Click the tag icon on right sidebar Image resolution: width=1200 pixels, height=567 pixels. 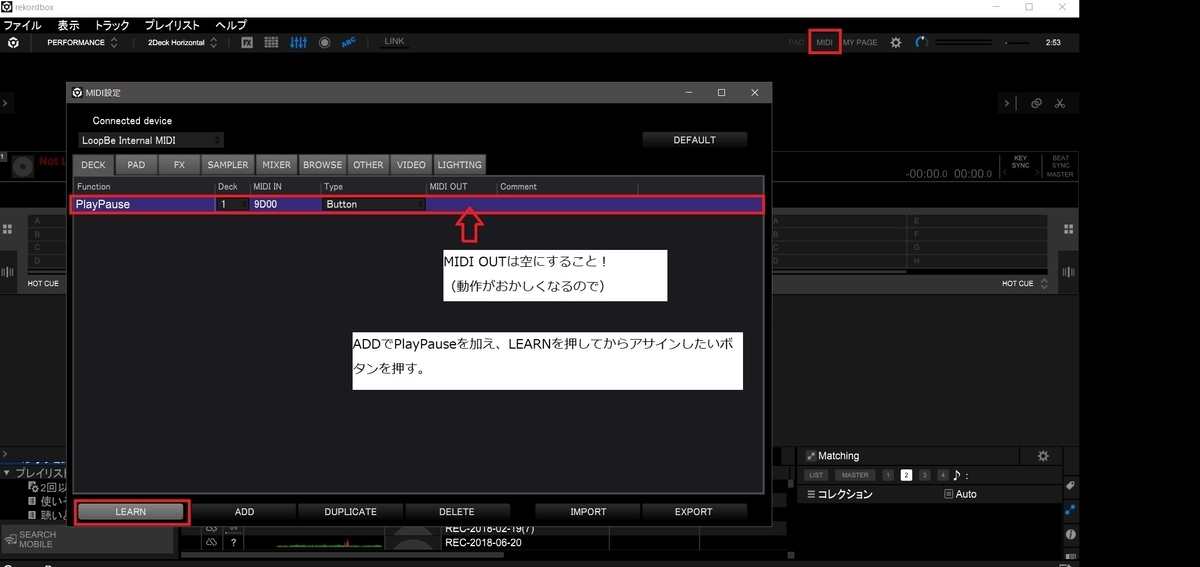(x=1070, y=485)
